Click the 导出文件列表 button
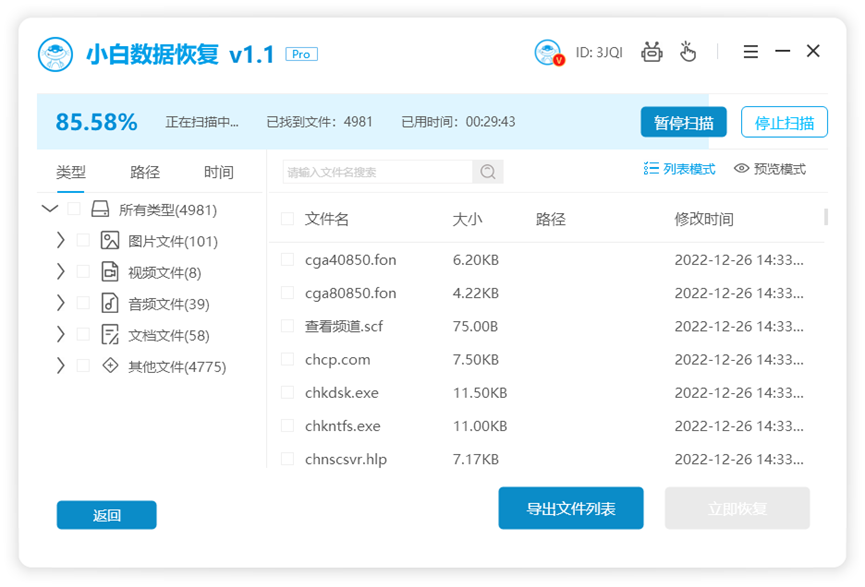 pos(570,509)
